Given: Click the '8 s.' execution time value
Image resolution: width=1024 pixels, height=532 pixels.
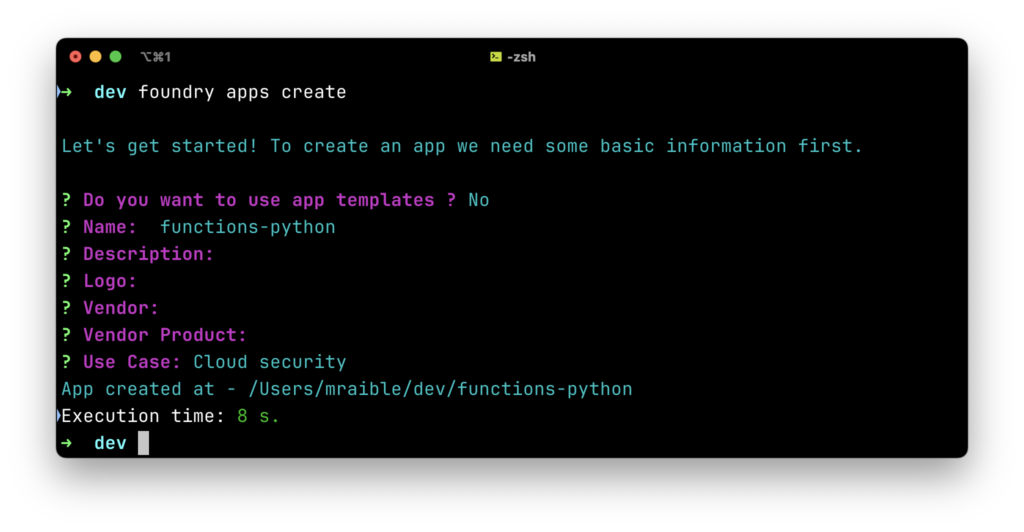Looking at the screenshot, I should (x=259, y=416).
